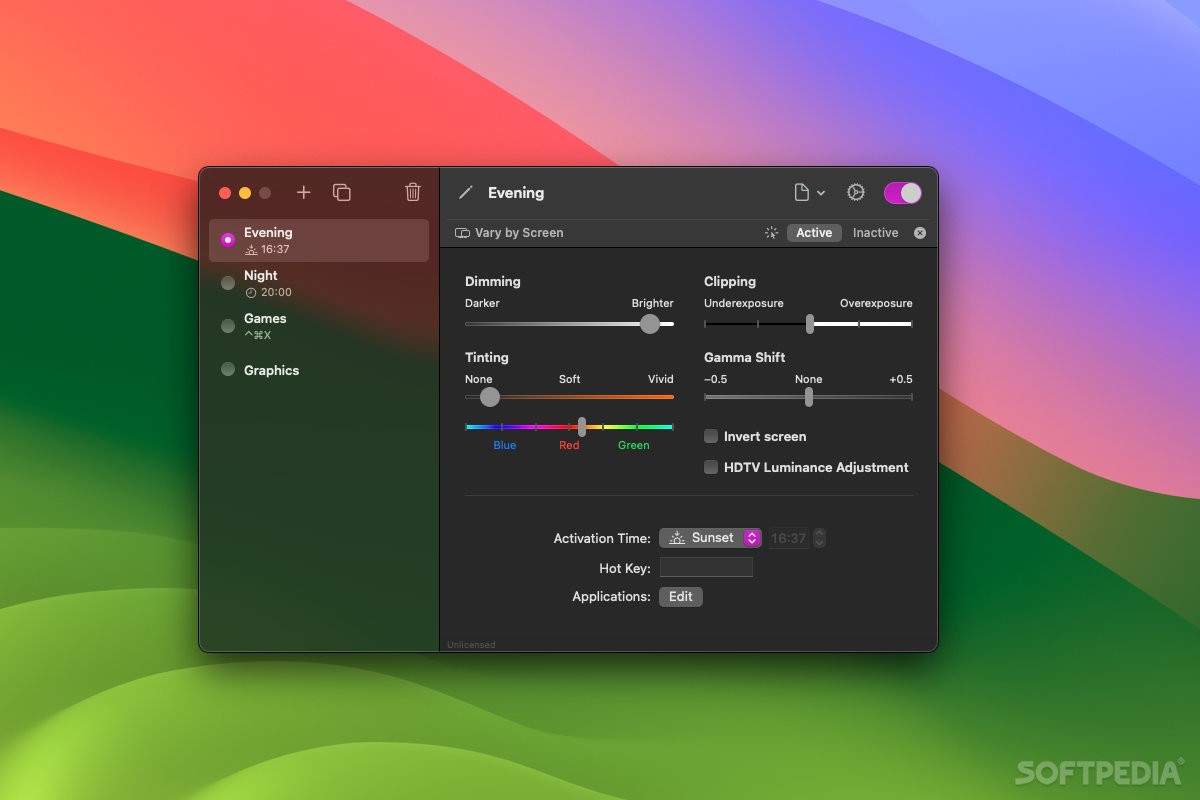Add a new preset with the plus icon

tap(303, 192)
